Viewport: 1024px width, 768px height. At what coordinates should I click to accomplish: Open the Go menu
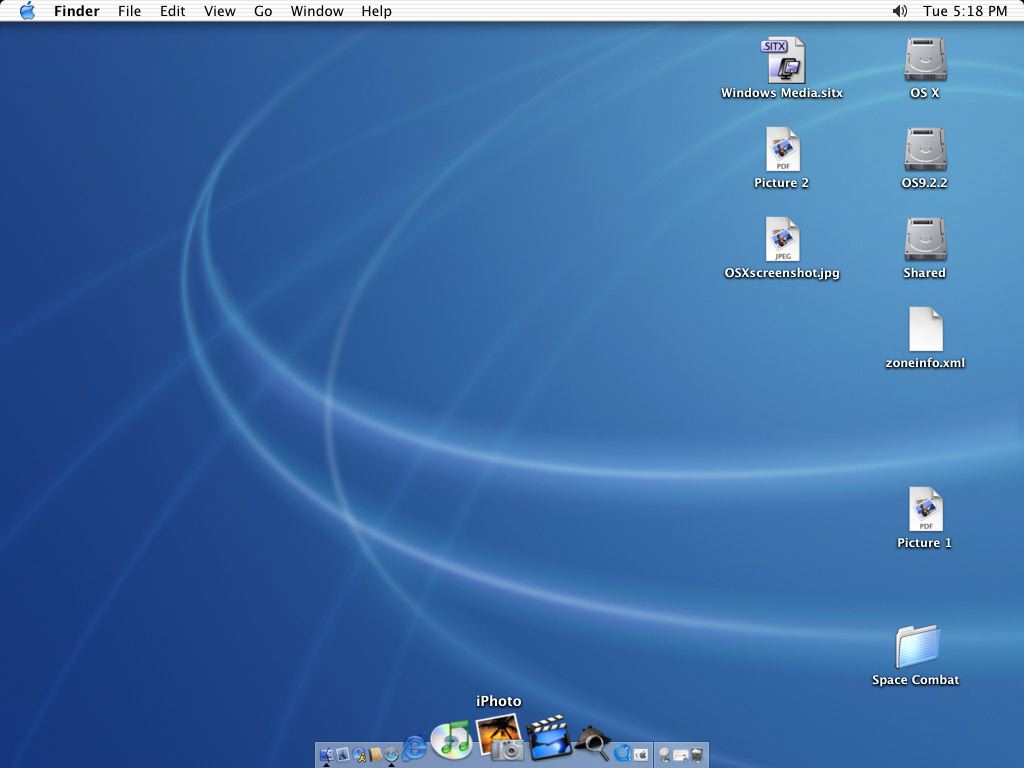(x=262, y=11)
